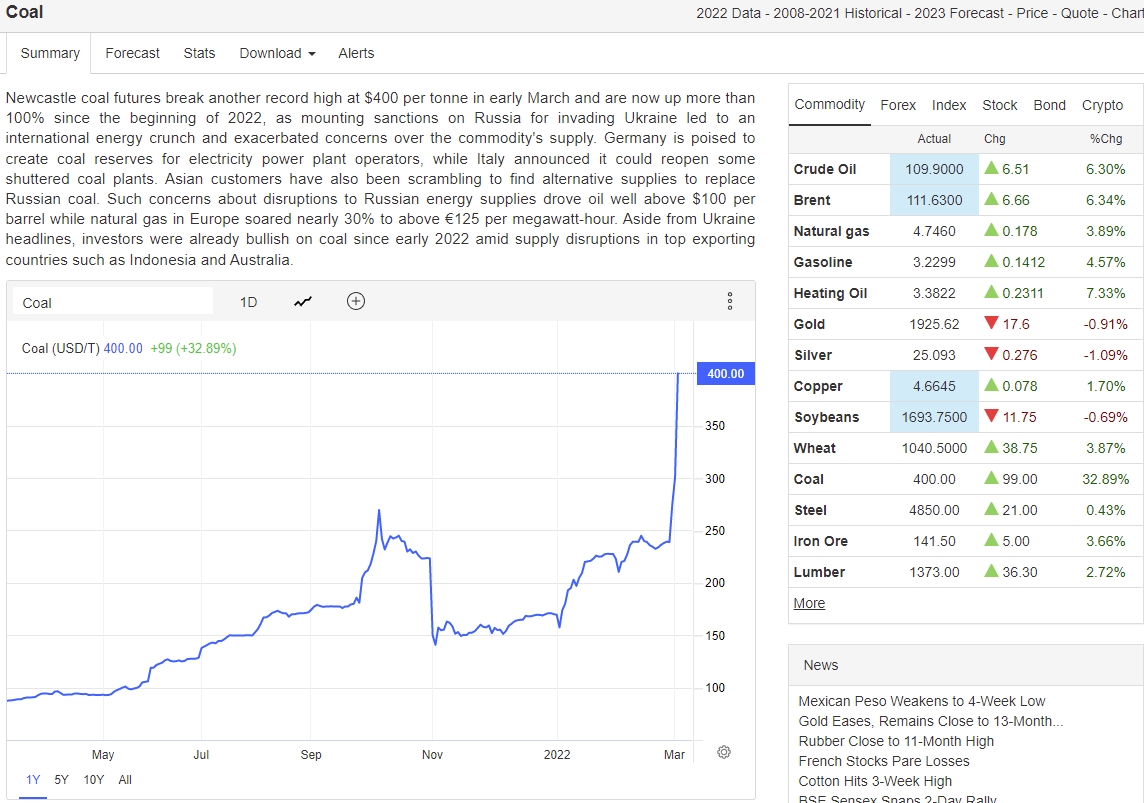1144x803 pixels.
Task: Switch to the Forecast tab
Action: [x=132, y=53]
